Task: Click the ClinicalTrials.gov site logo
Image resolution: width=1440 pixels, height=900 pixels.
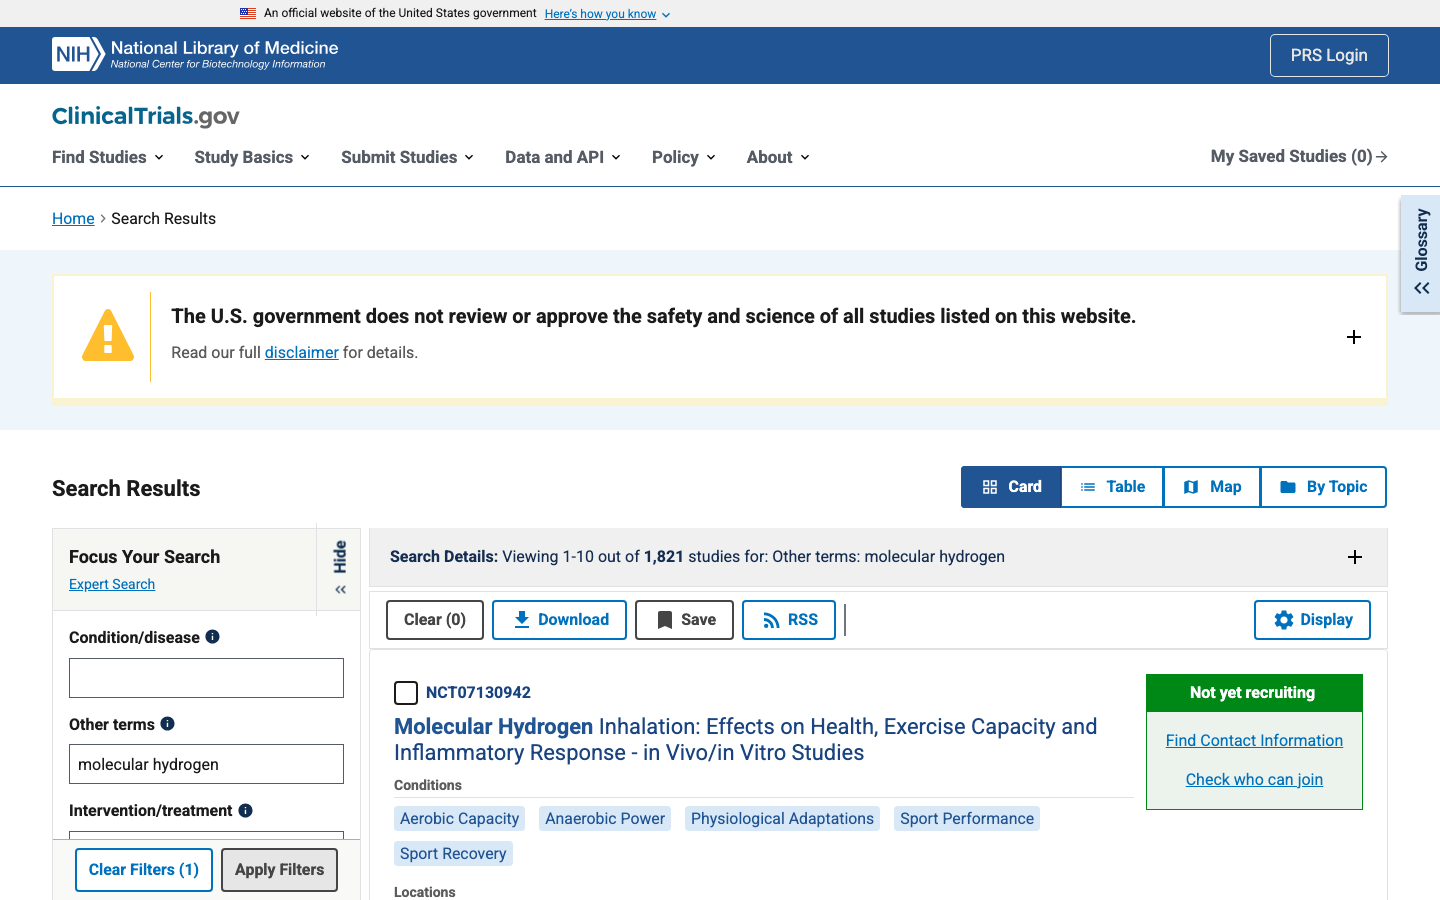Action: 146,116
